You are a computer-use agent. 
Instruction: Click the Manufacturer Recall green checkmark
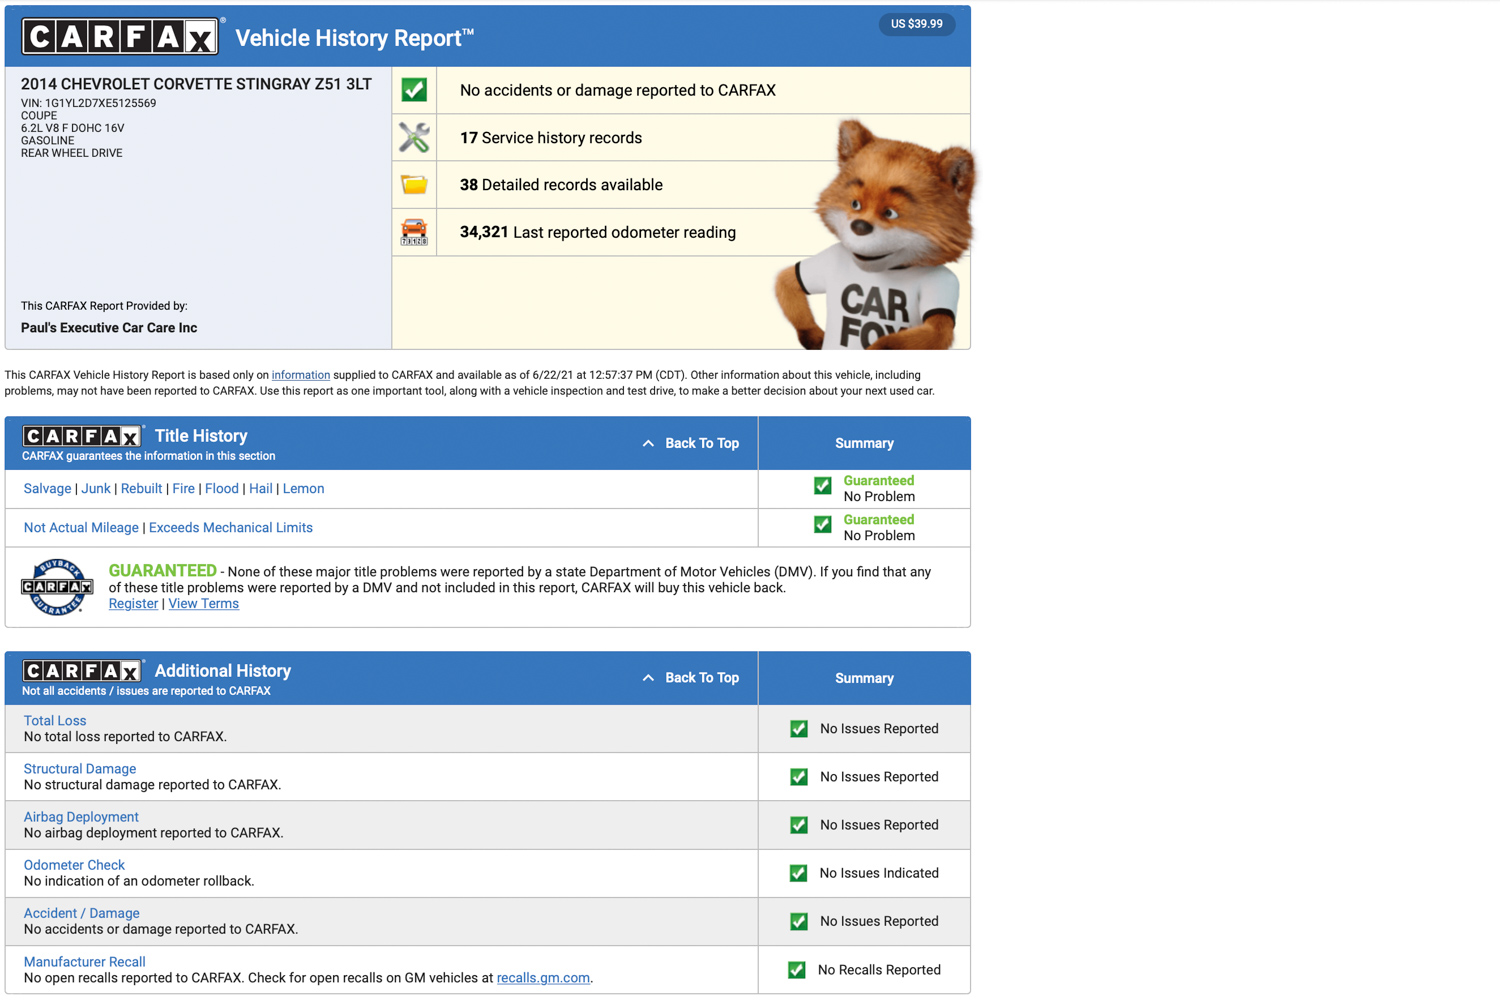(797, 970)
